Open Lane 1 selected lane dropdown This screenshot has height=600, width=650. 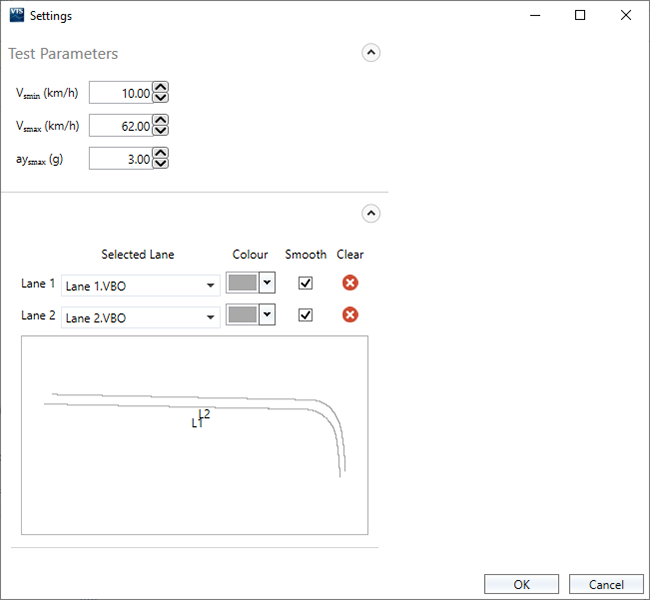click(141, 285)
